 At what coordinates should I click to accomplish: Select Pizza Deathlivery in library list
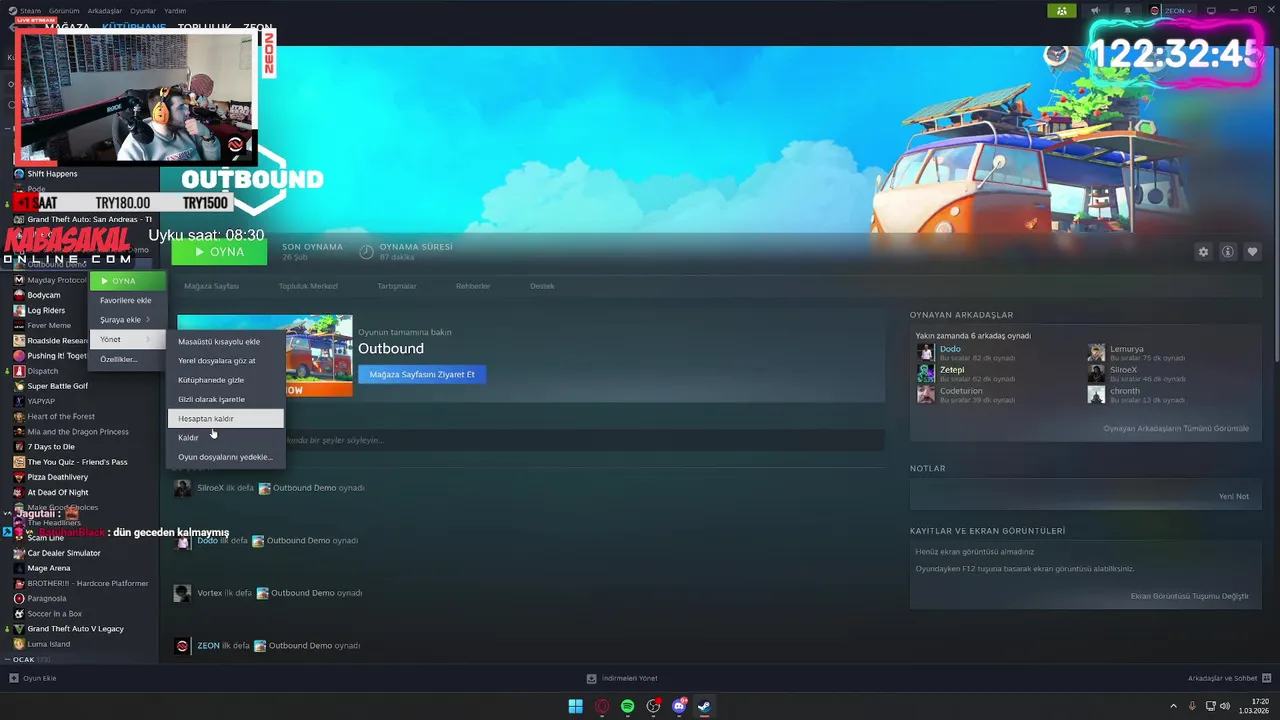pos(57,477)
